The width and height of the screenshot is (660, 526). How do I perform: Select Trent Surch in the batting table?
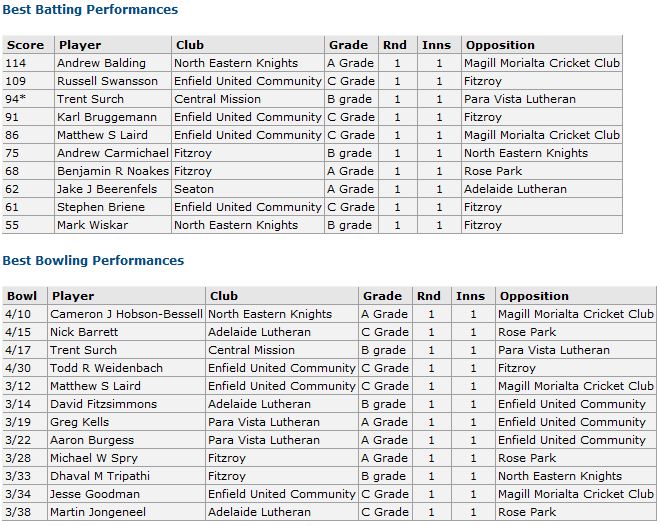(90, 99)
